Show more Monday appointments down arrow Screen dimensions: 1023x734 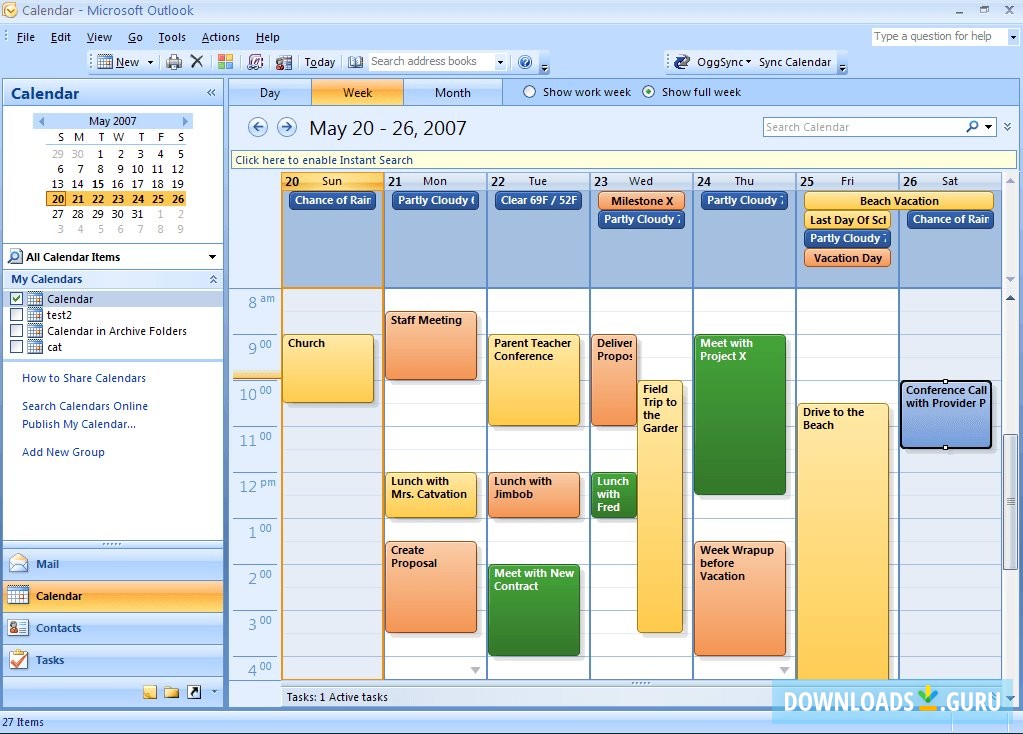[476, 670]
